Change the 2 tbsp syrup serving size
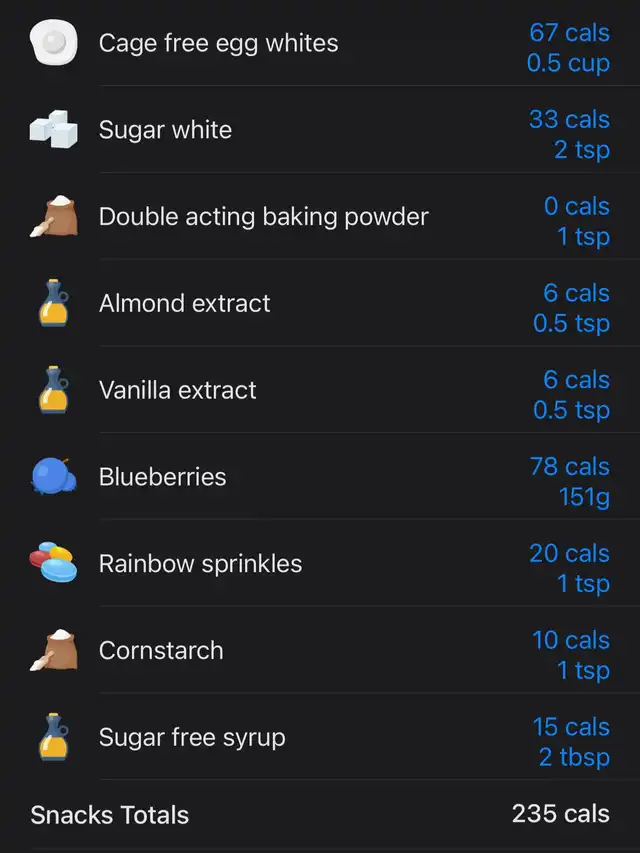This screenshot has height=853, width=640. click(575, 757)
